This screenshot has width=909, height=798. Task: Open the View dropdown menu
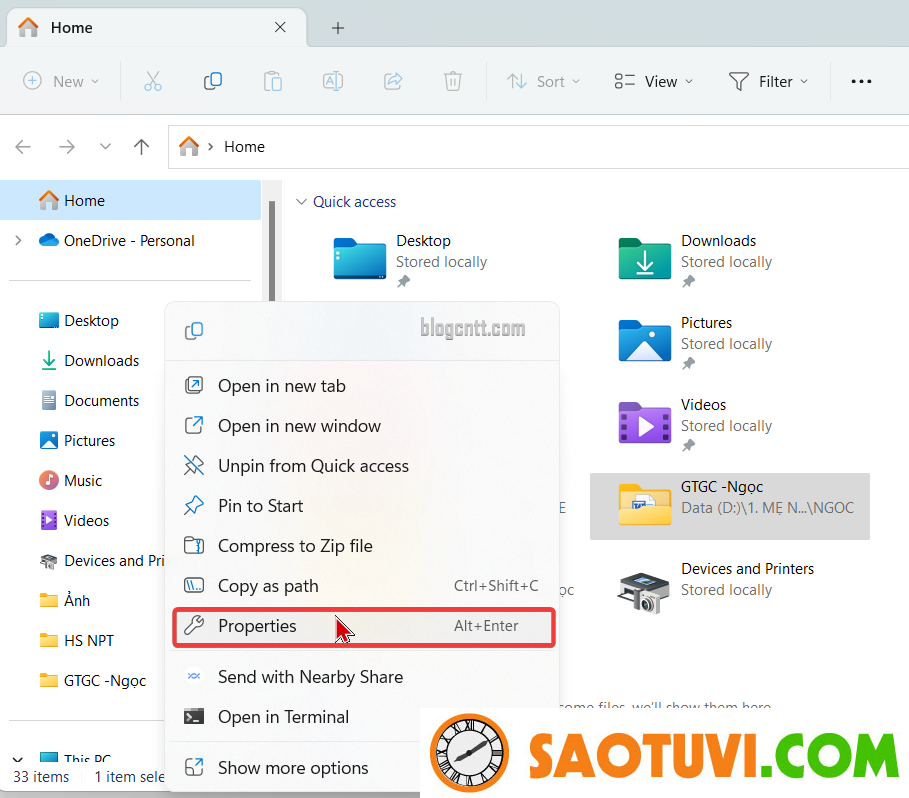coord(653,82)
